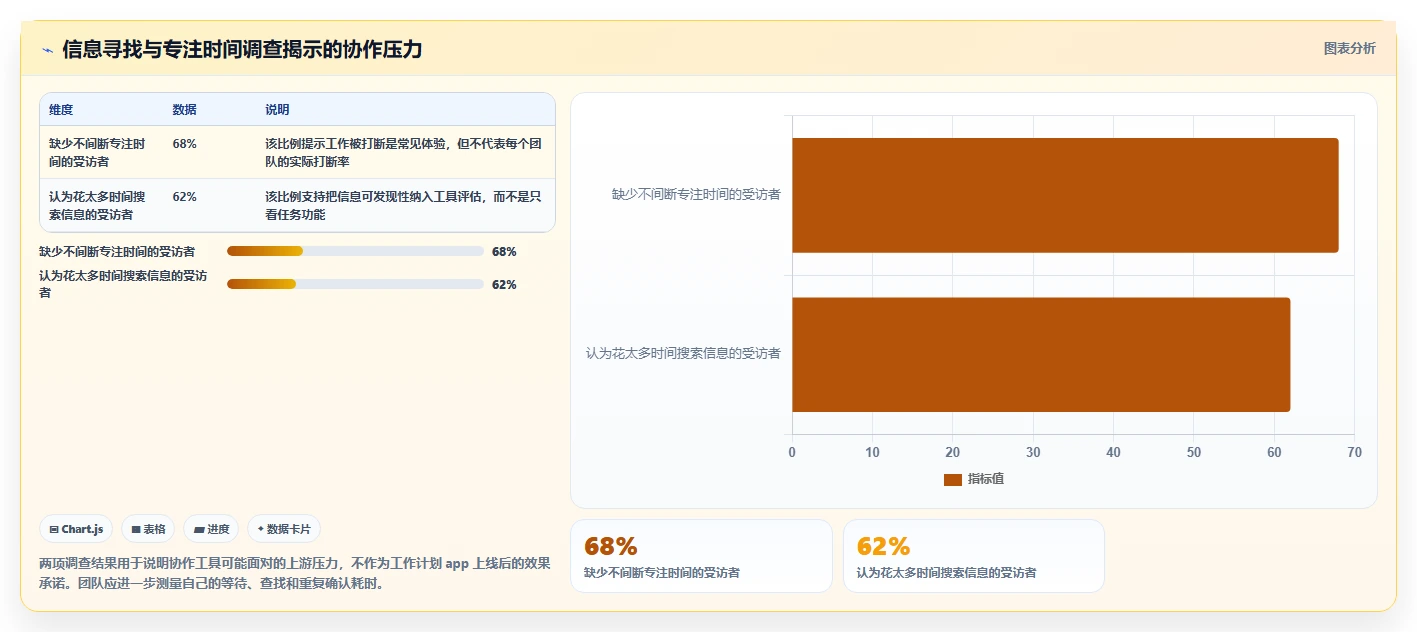The image size is (1417, 632).
Task: Click the 68% label beside progress bar
Action: pyautogui.click(x=504, y=252)
